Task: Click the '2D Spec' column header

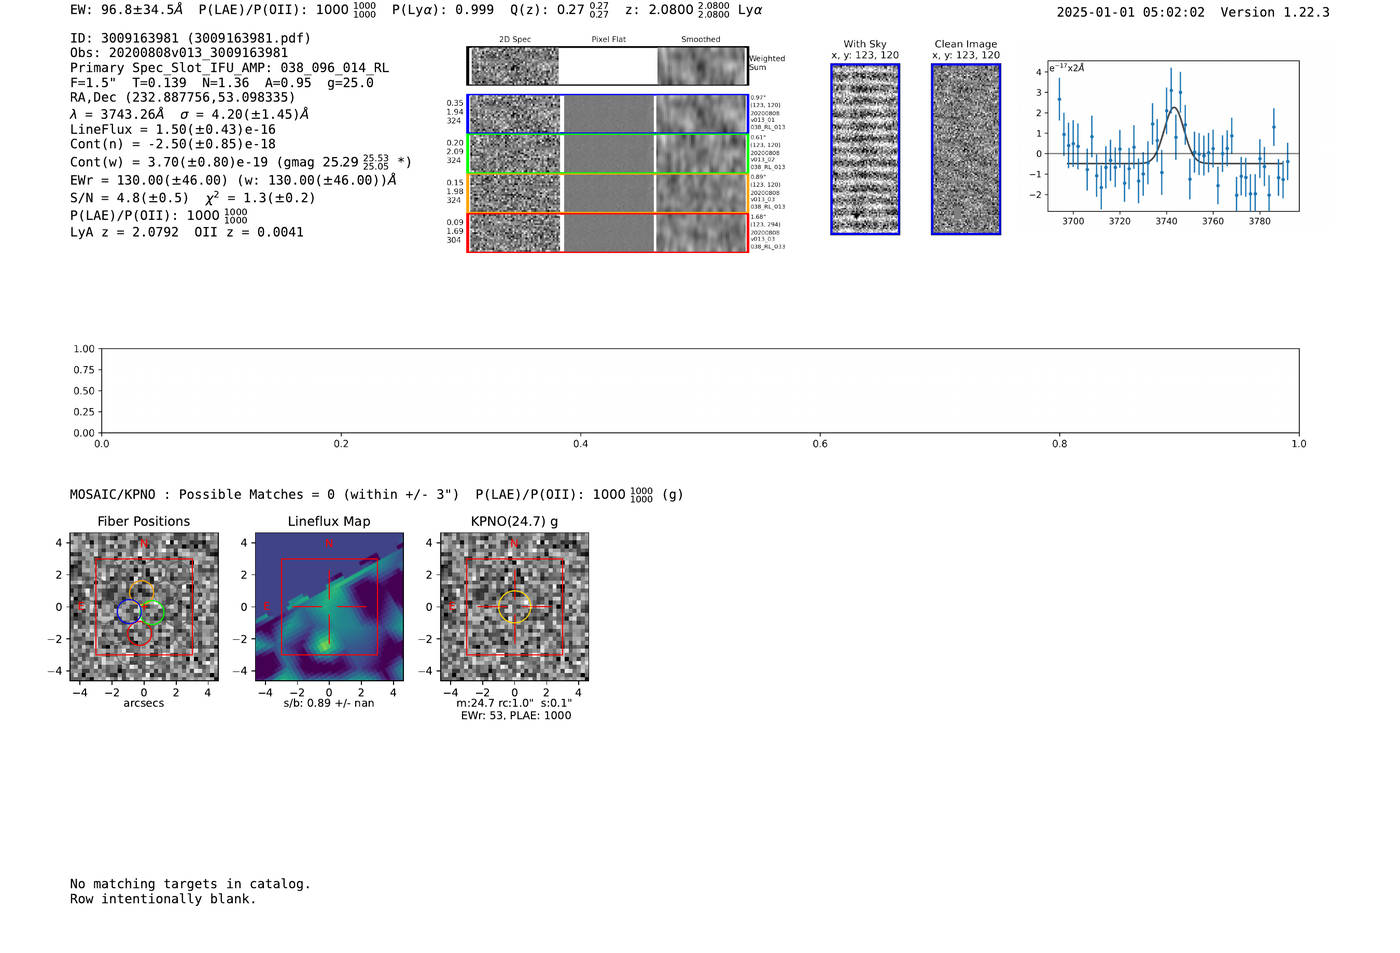Action: (x=515, y=39)
